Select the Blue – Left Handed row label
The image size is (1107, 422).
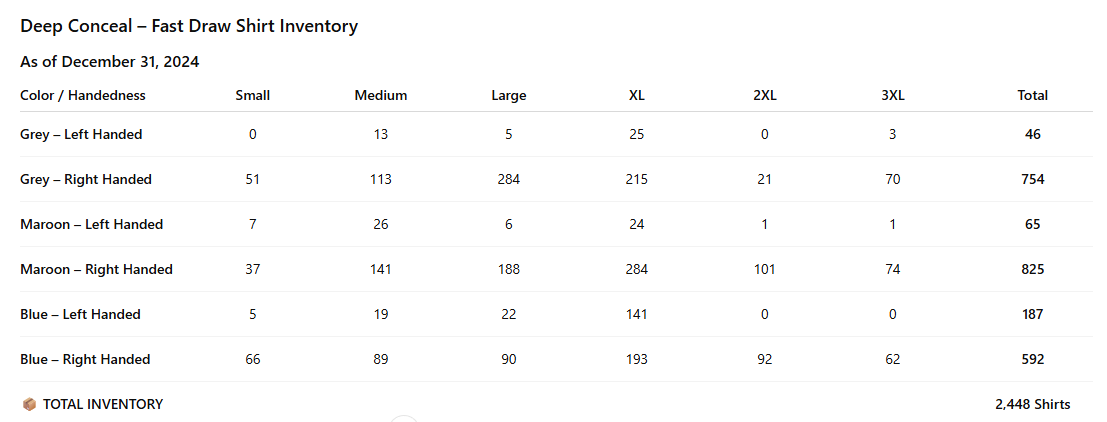coord(80,315)
